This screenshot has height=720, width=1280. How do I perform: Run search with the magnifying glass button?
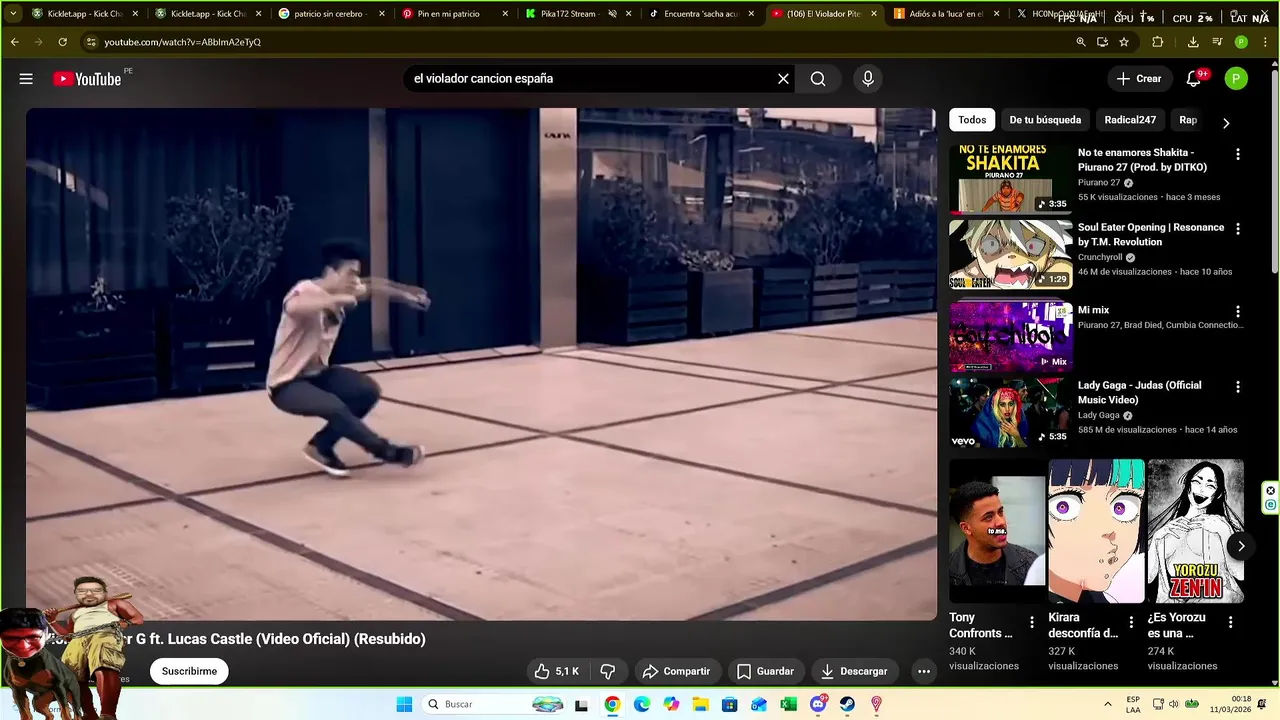coord(818,79)
